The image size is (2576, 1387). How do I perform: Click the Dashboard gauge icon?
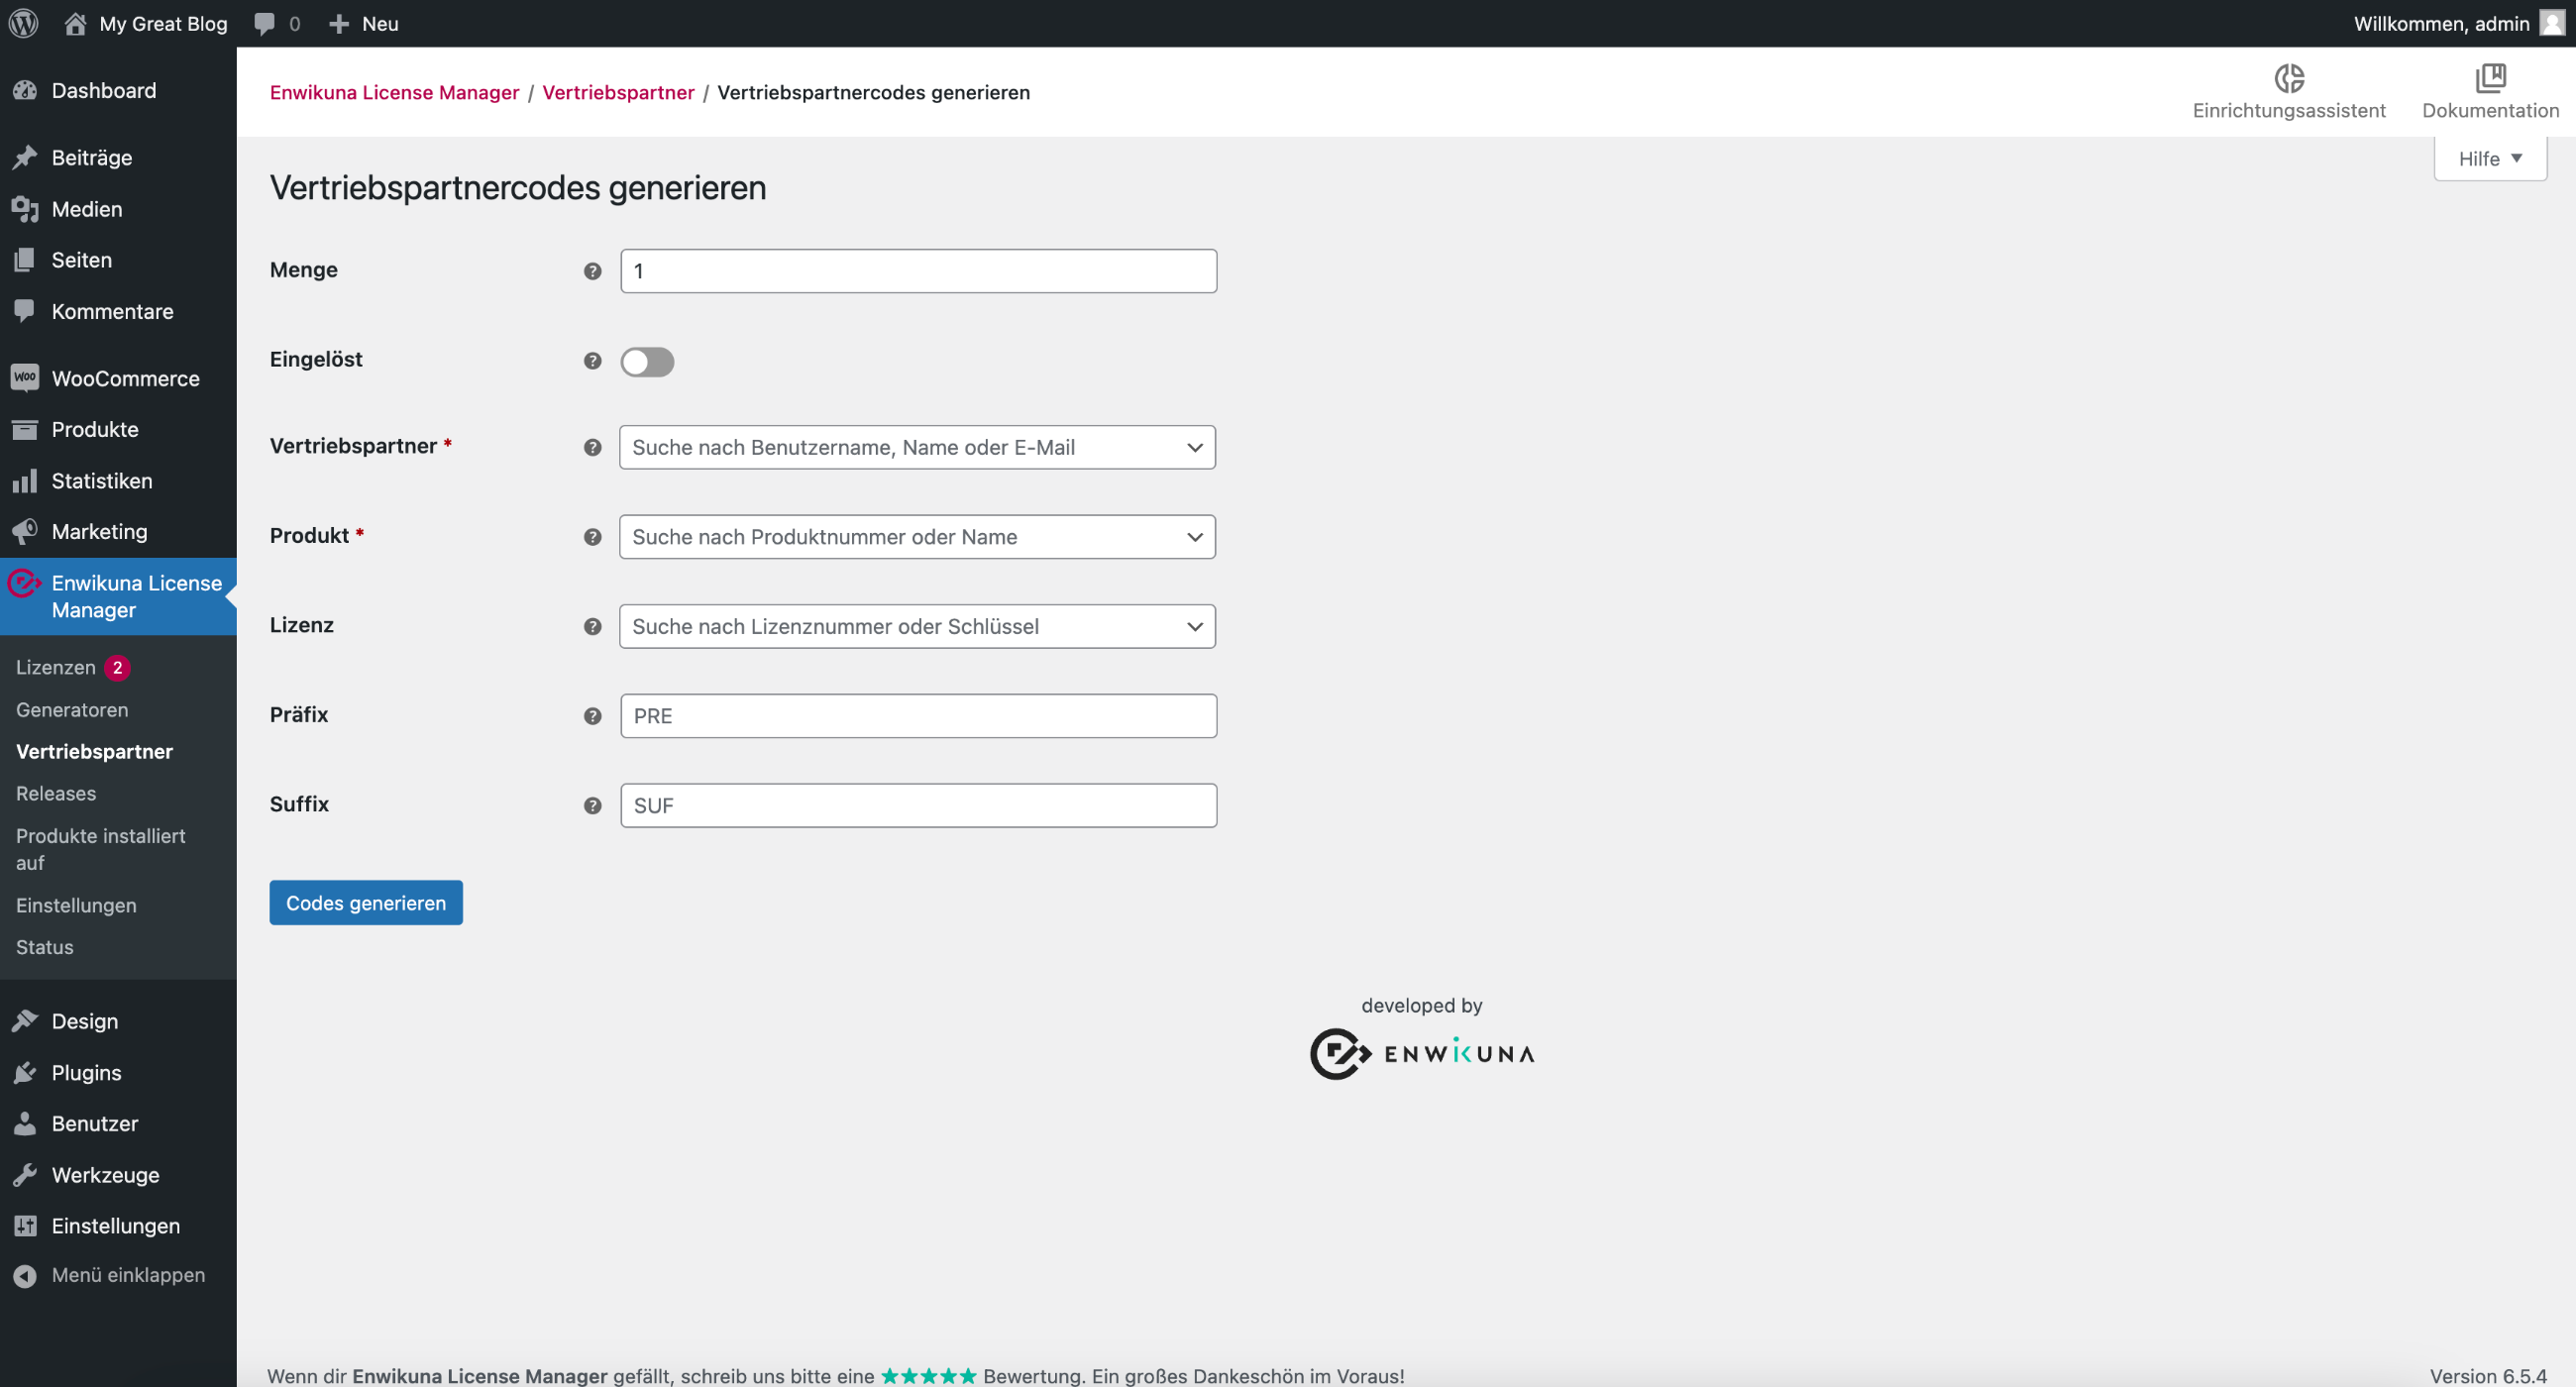tap(25, 91)
